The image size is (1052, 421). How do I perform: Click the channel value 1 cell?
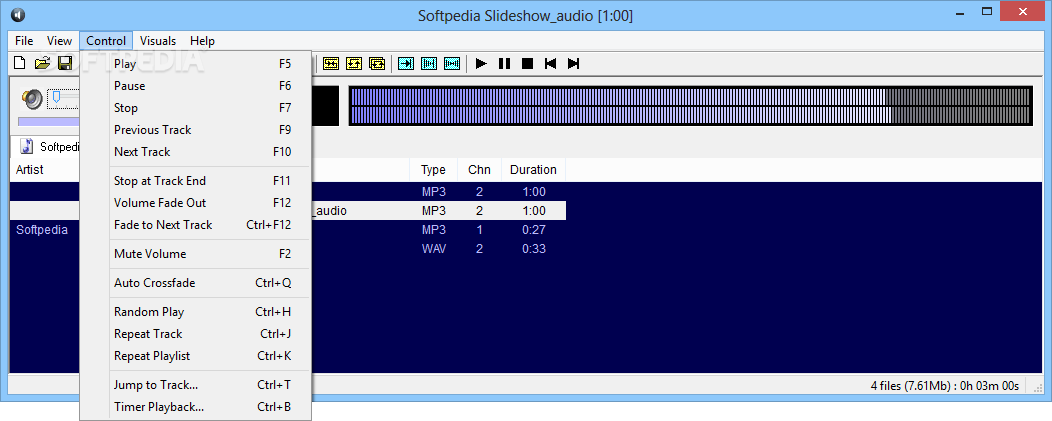pos(479,230)
